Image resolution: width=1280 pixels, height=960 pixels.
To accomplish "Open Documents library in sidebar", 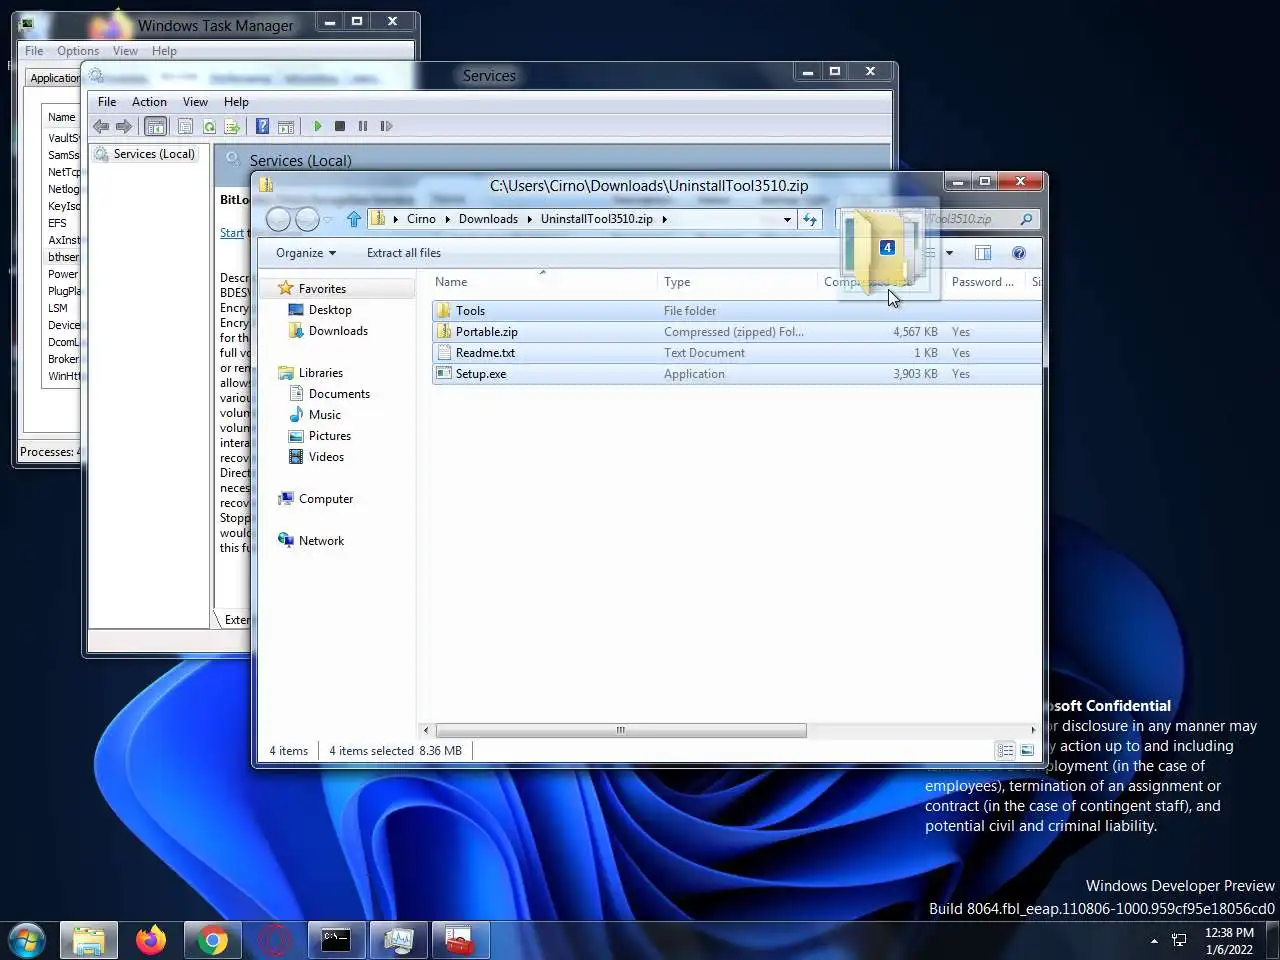I will point(339,394).
